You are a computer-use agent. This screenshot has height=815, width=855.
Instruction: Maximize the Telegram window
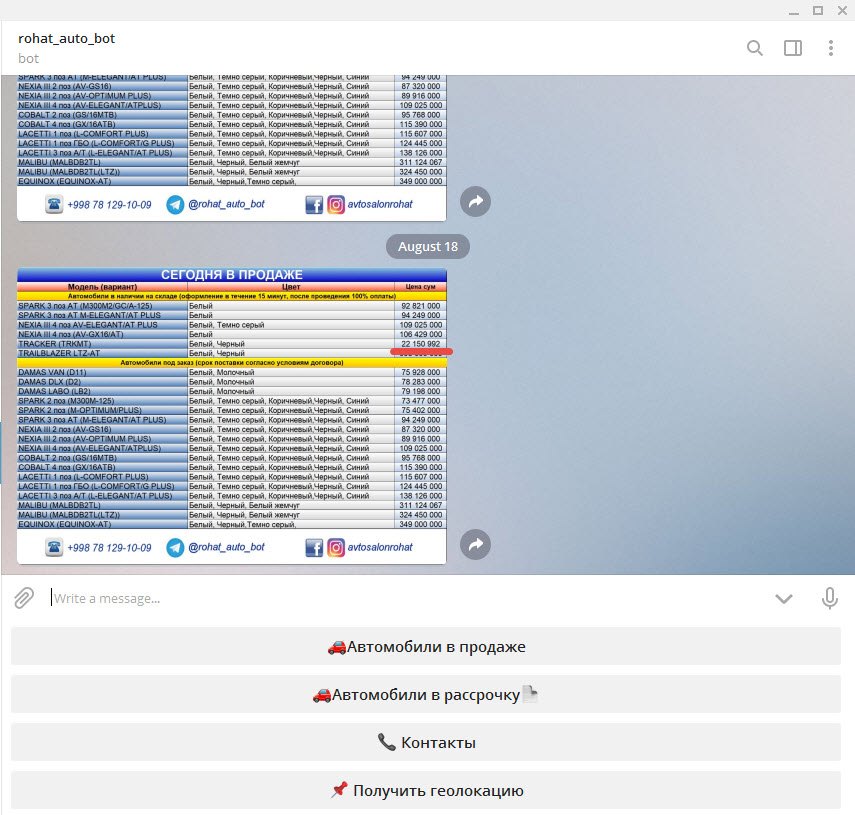coord(817,10)
